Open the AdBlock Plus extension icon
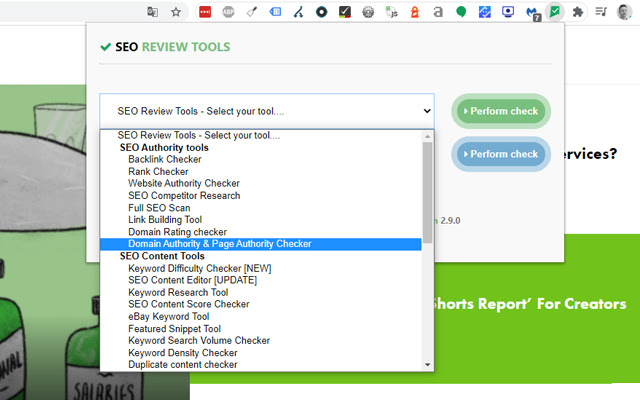The height and width of the screenshot is (400, 640). pyautogui.click(x=228, y=12)
